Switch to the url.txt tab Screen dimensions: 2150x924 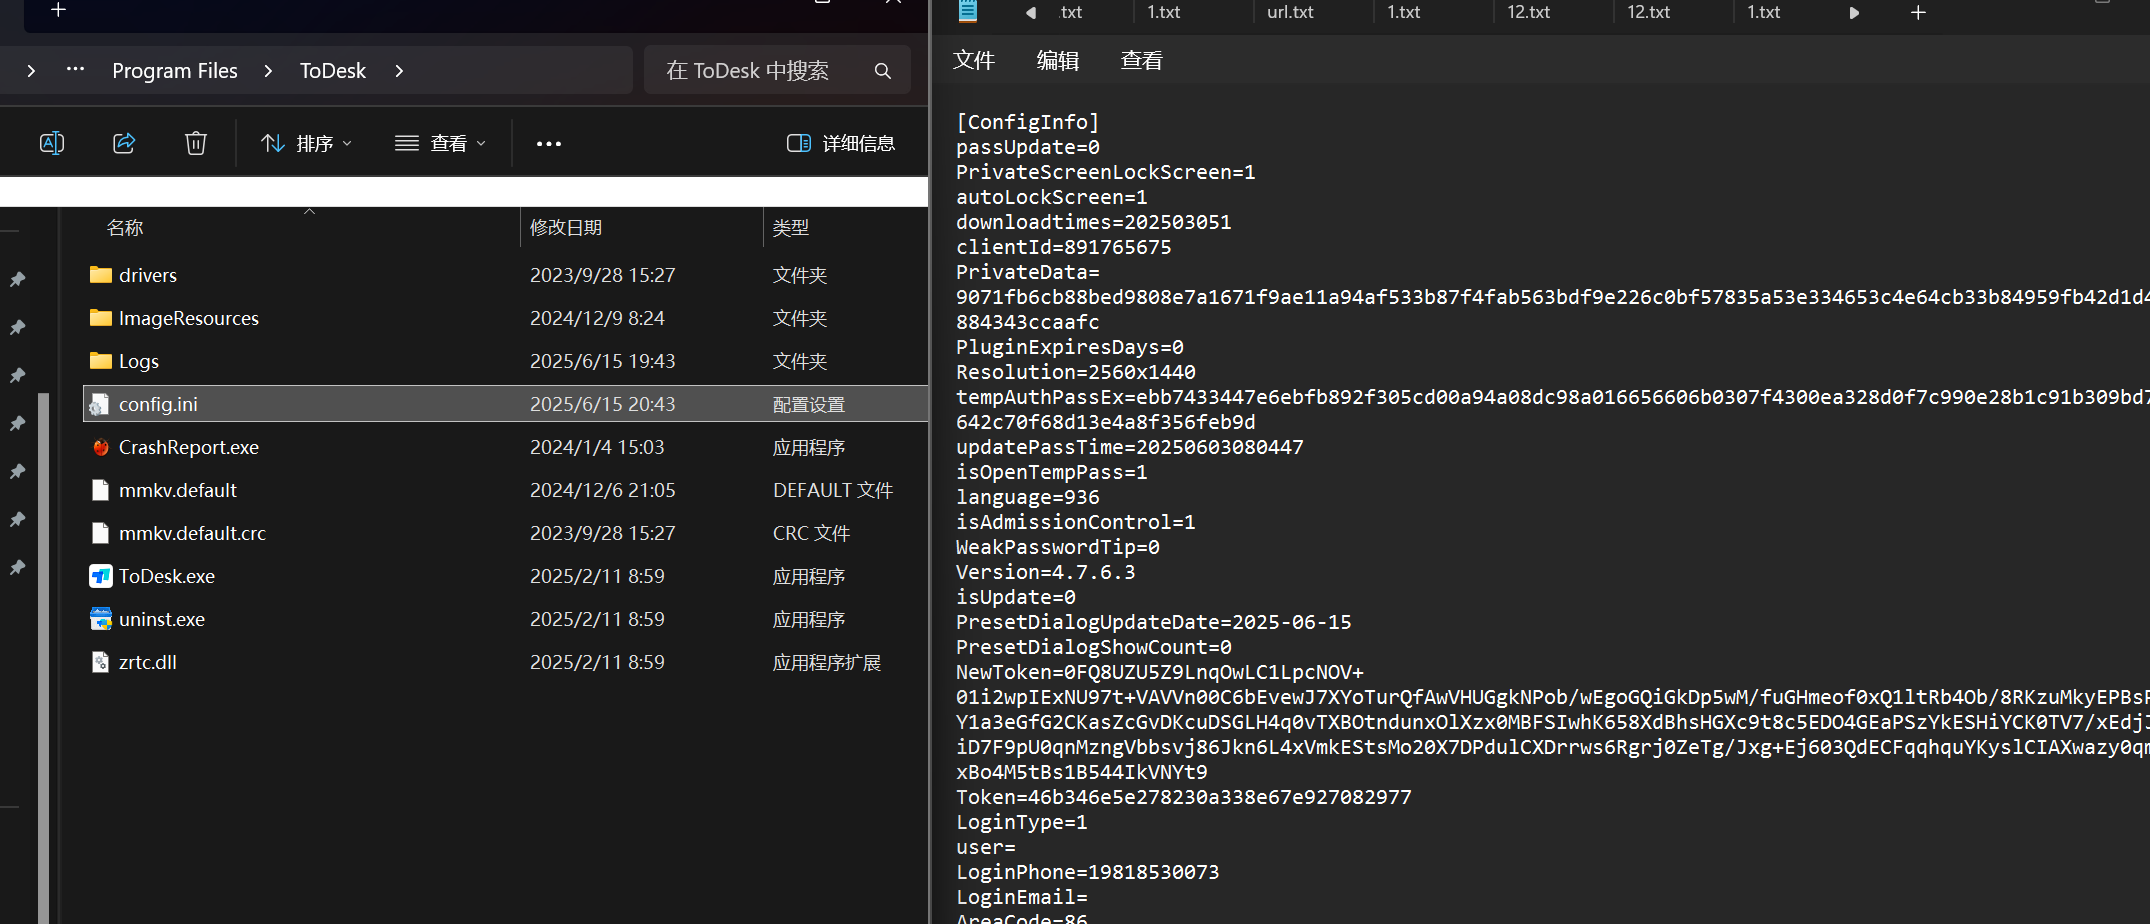coord(1290,13)
